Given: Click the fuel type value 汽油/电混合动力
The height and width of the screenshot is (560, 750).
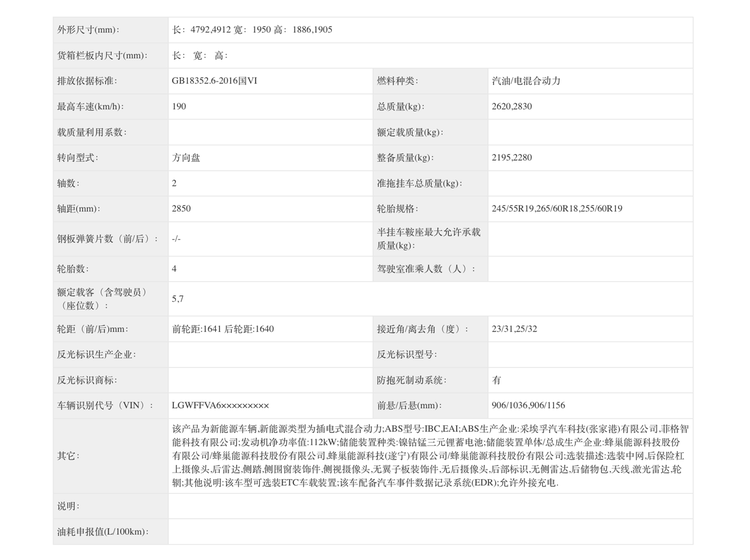Looking at the screenshot, I should [x=529, y=80].
